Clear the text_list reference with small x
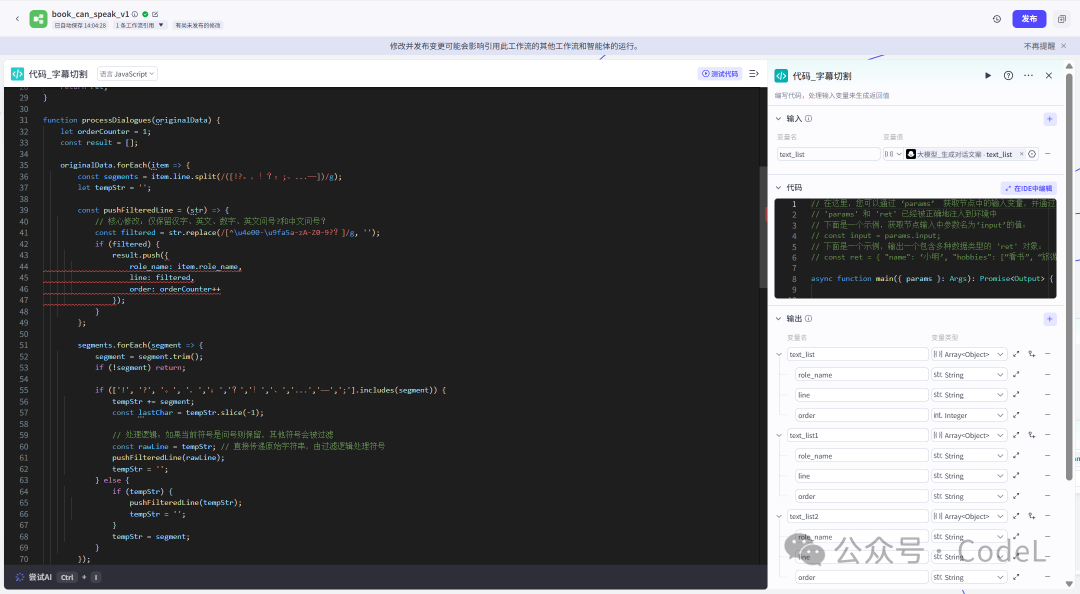Screen dimensions: 1080x594 click(1021, 154)
